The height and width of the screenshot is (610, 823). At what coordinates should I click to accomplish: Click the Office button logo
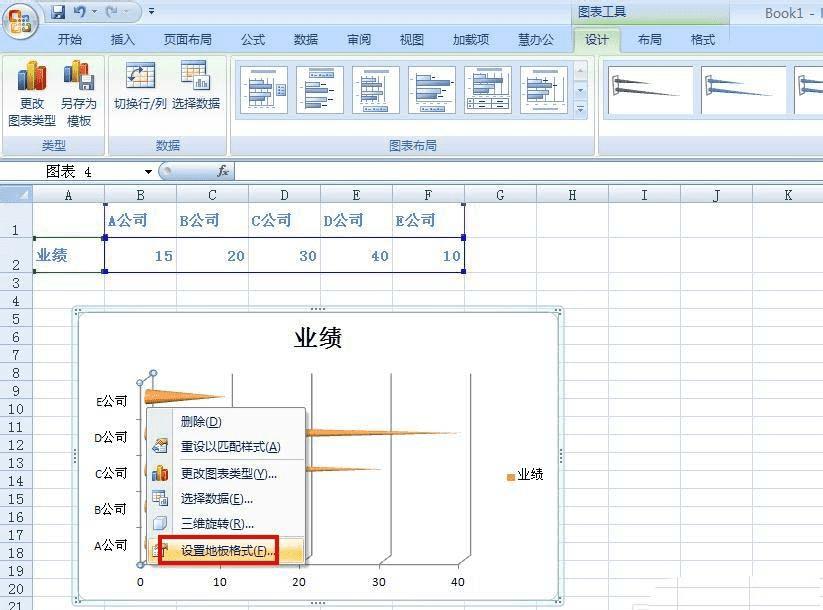click(x=20, y=22)
